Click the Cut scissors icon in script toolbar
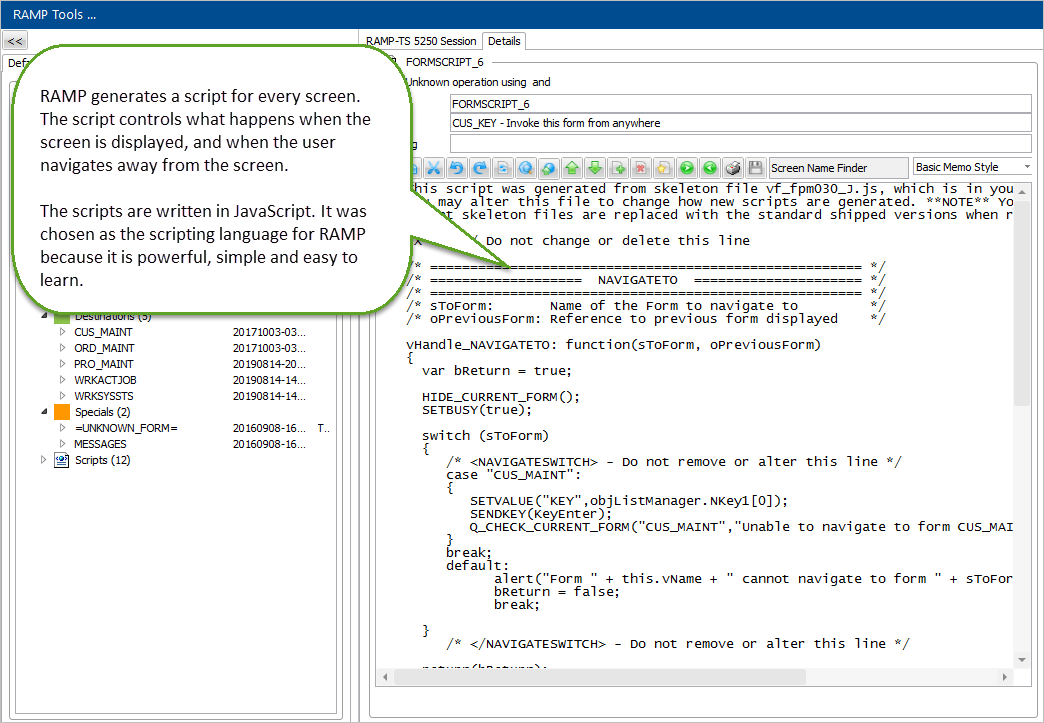The height and width of the screenshot is (723, 1044). tap(435, 168)
